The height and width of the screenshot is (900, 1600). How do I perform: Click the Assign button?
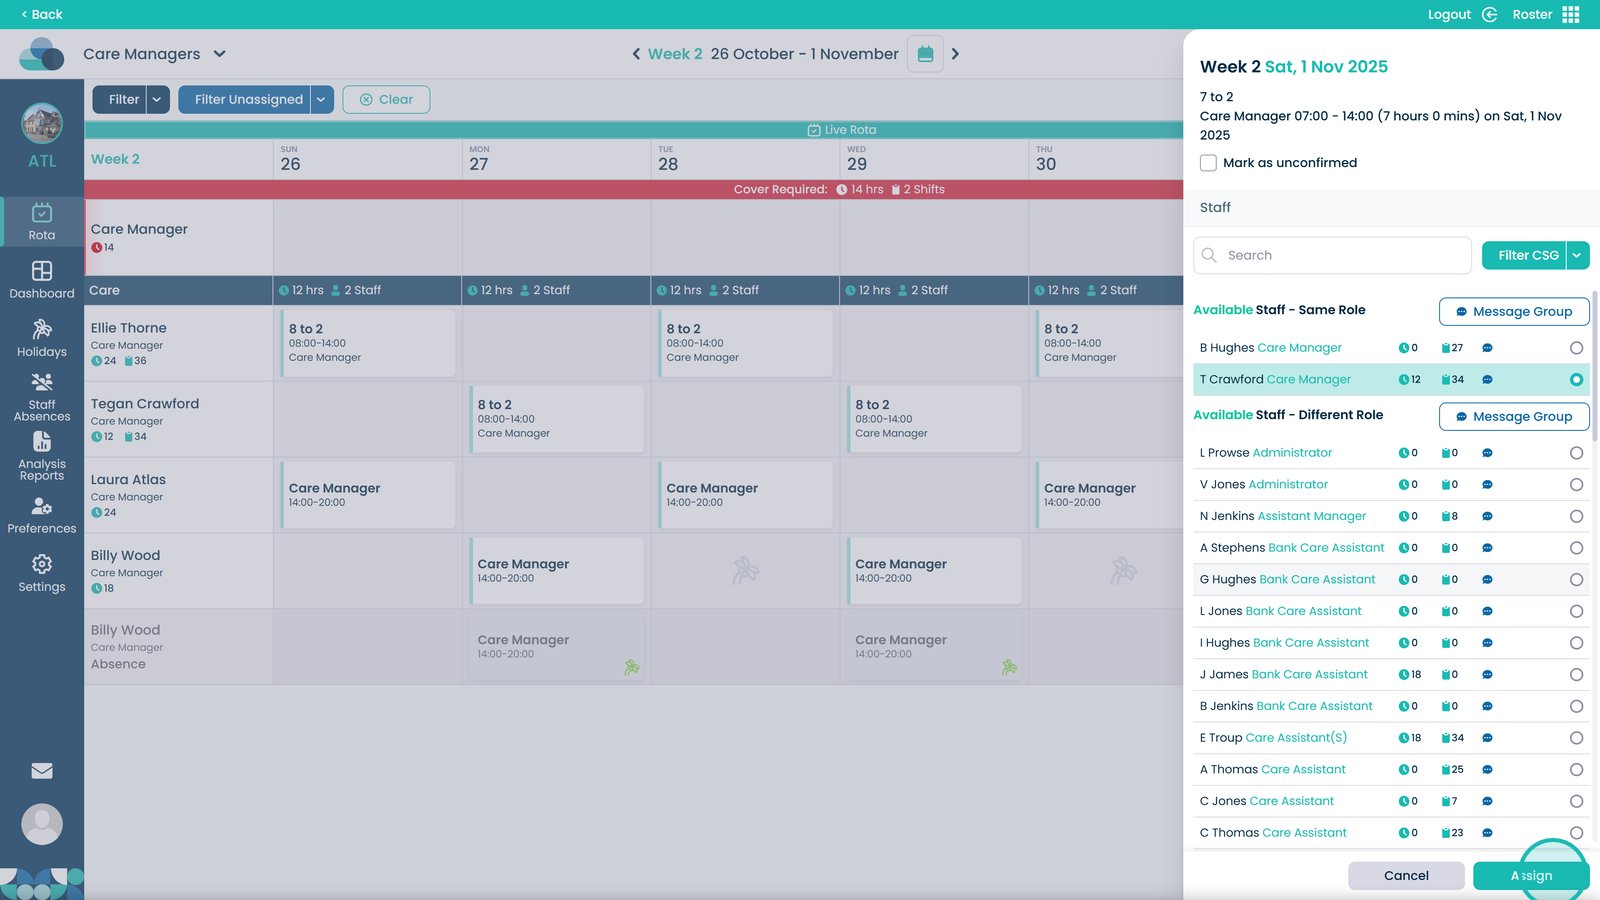(1531, 876)
